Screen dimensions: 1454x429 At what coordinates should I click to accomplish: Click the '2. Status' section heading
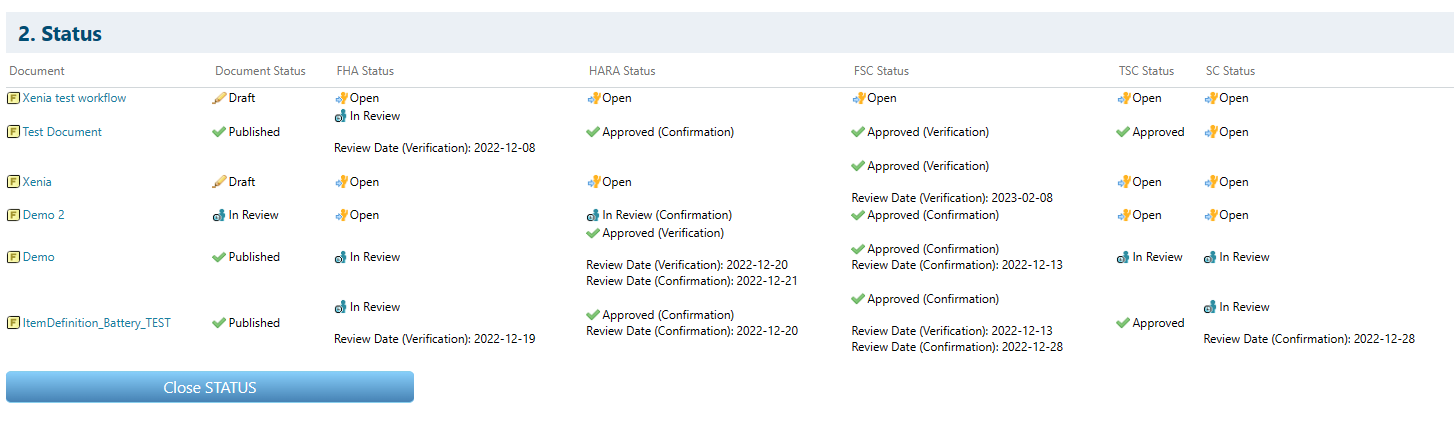click(x=60, y=33)
